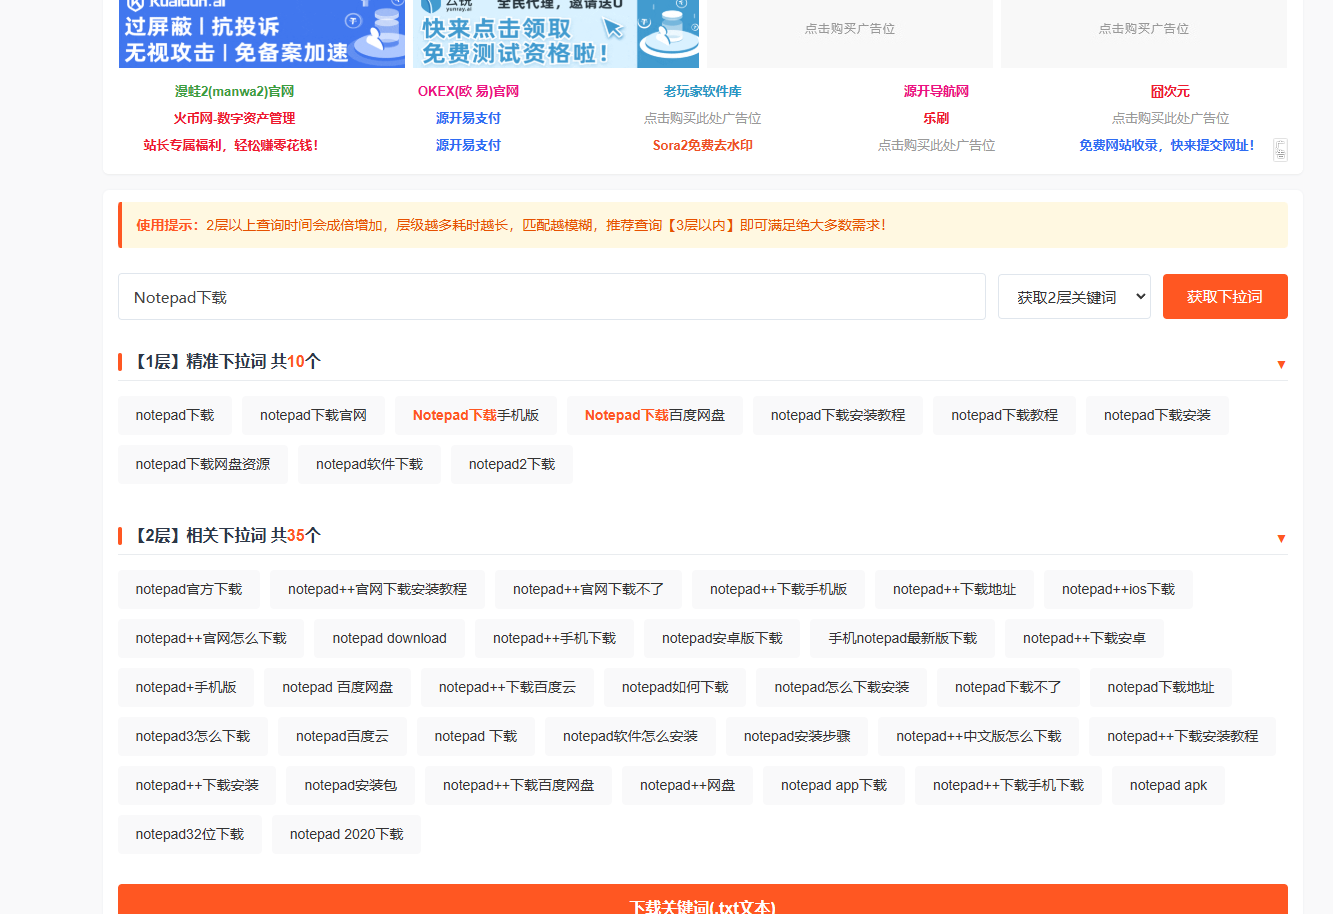1333x914 pixels.
Task: Choose the notepad download keyword tag
Action: [389, 638]
